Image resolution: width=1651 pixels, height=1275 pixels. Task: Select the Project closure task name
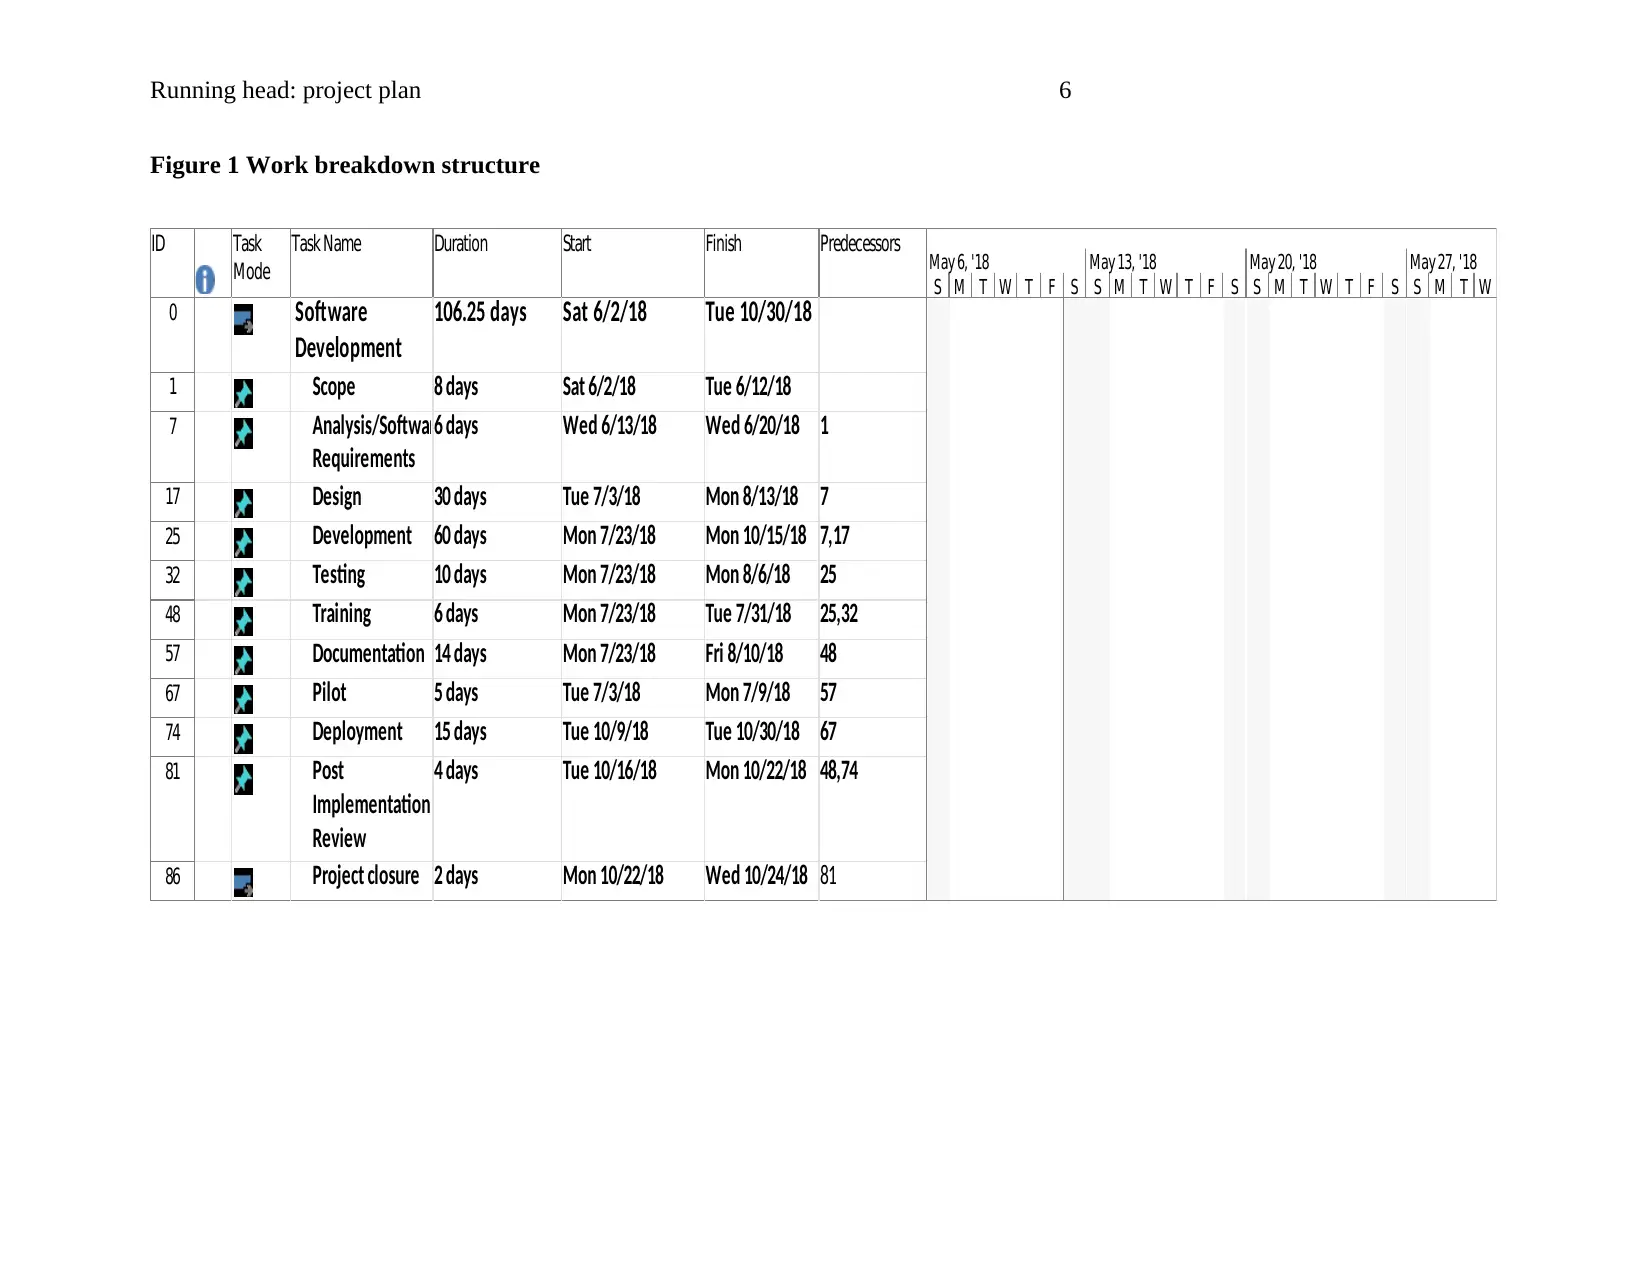365,876
